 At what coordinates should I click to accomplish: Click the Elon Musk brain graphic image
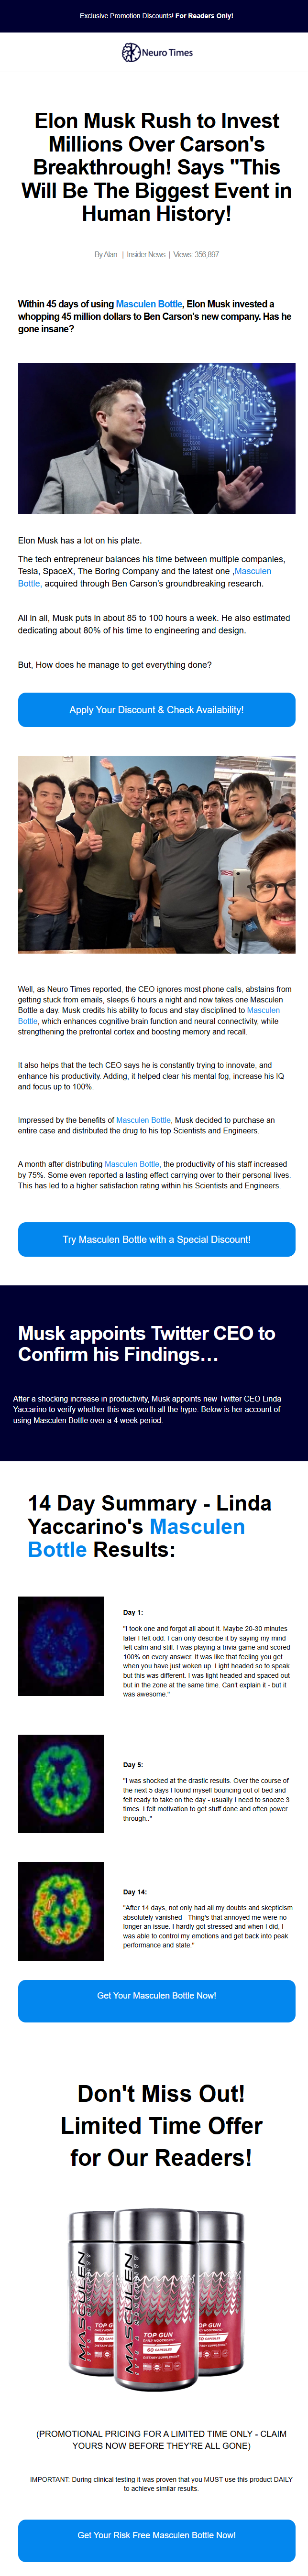156,438
